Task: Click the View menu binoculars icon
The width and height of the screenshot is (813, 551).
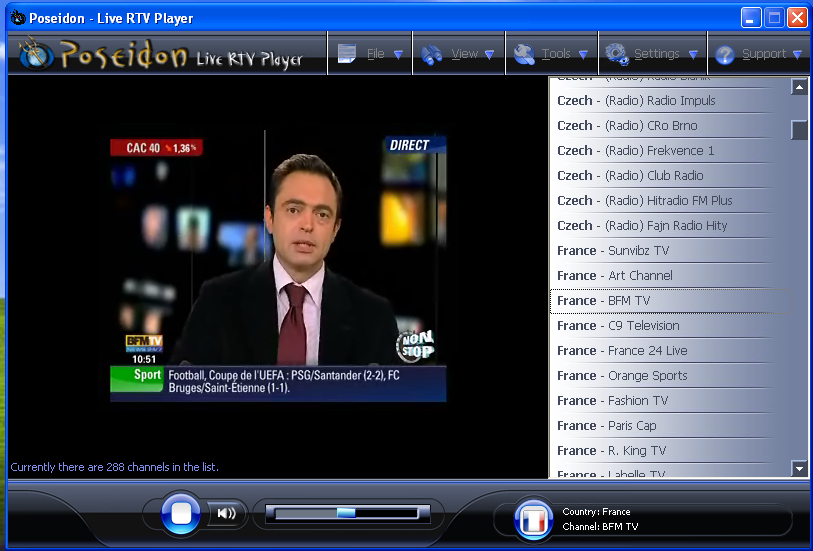Action: point(431,54)
